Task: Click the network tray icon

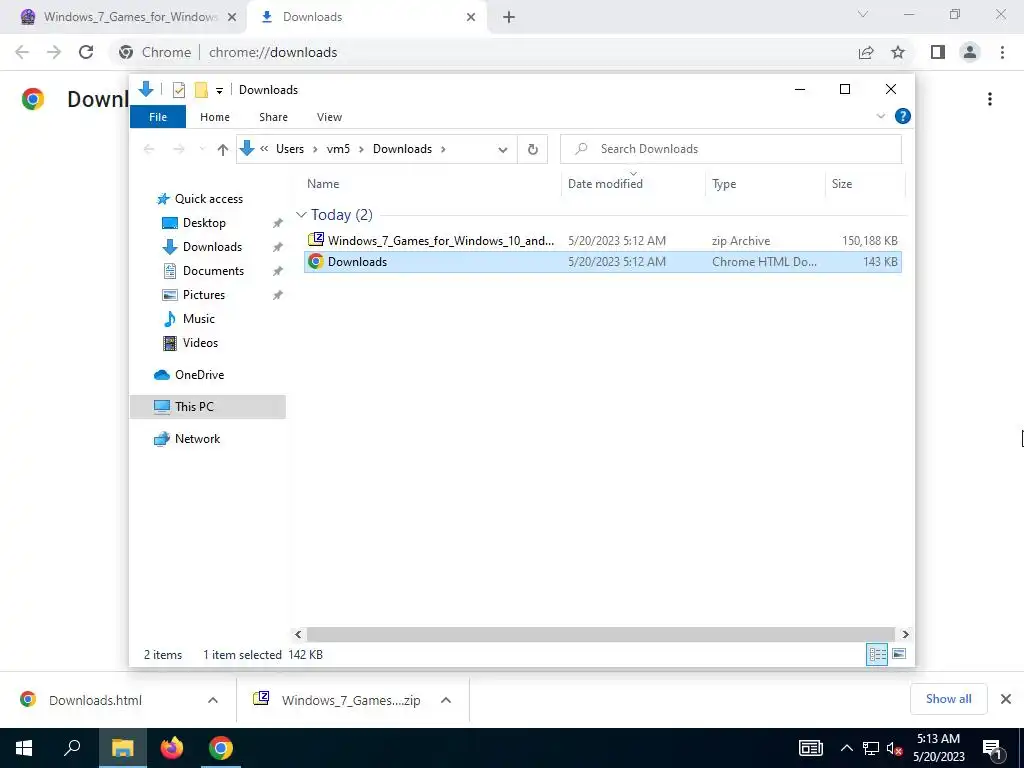Action: (x=871, y=748)
